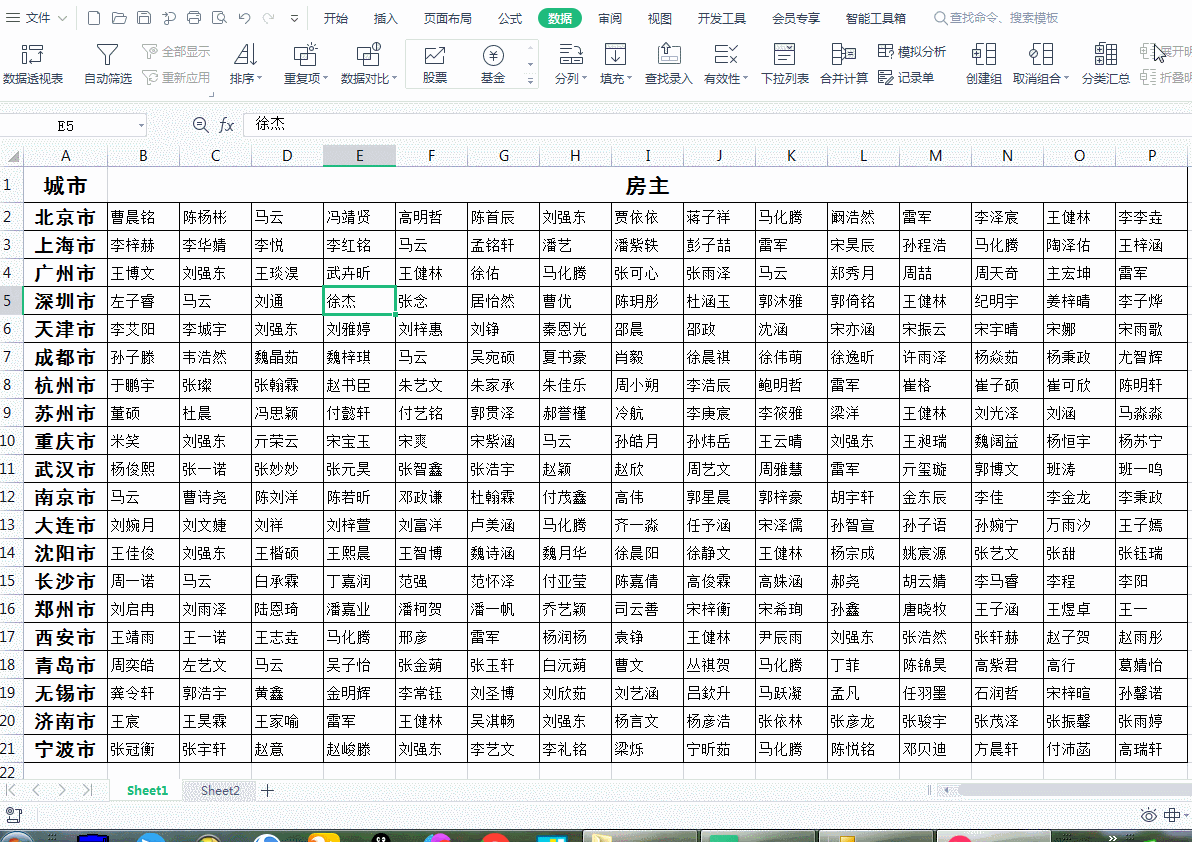Image resolution: width=1192 pixels, height=842 pixels.
Task: Click the new document icon
Action: [x=94, y=18]
